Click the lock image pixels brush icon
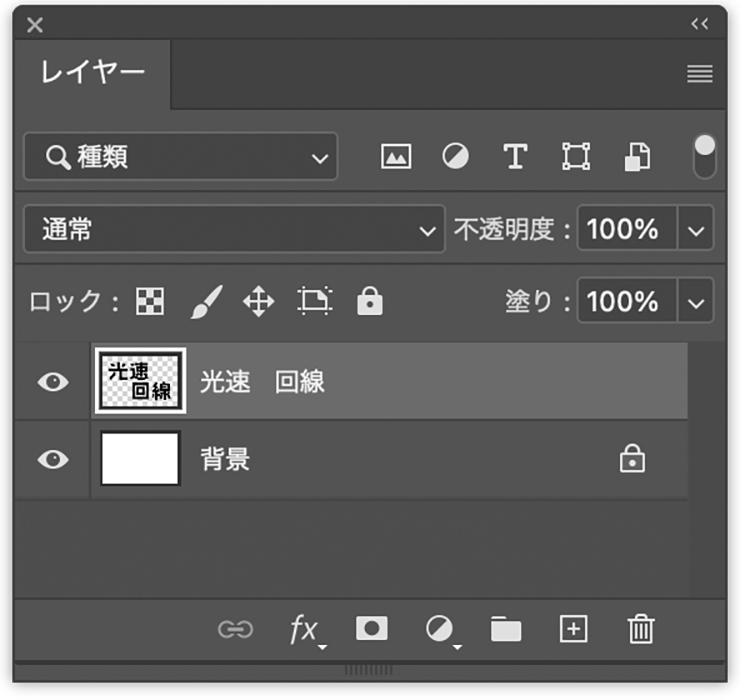740x700 pixels. coord(205,301)
